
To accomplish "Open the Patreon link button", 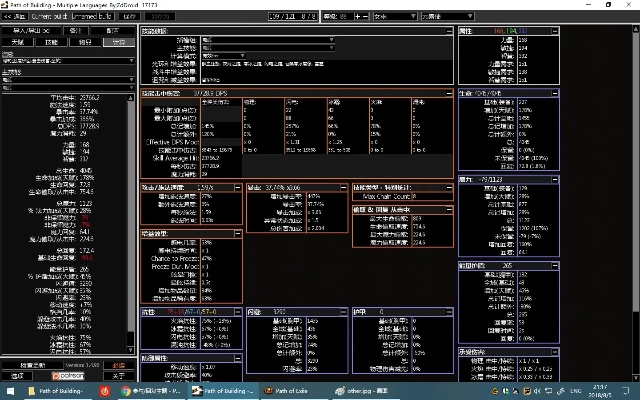I will tap(68, 376).
